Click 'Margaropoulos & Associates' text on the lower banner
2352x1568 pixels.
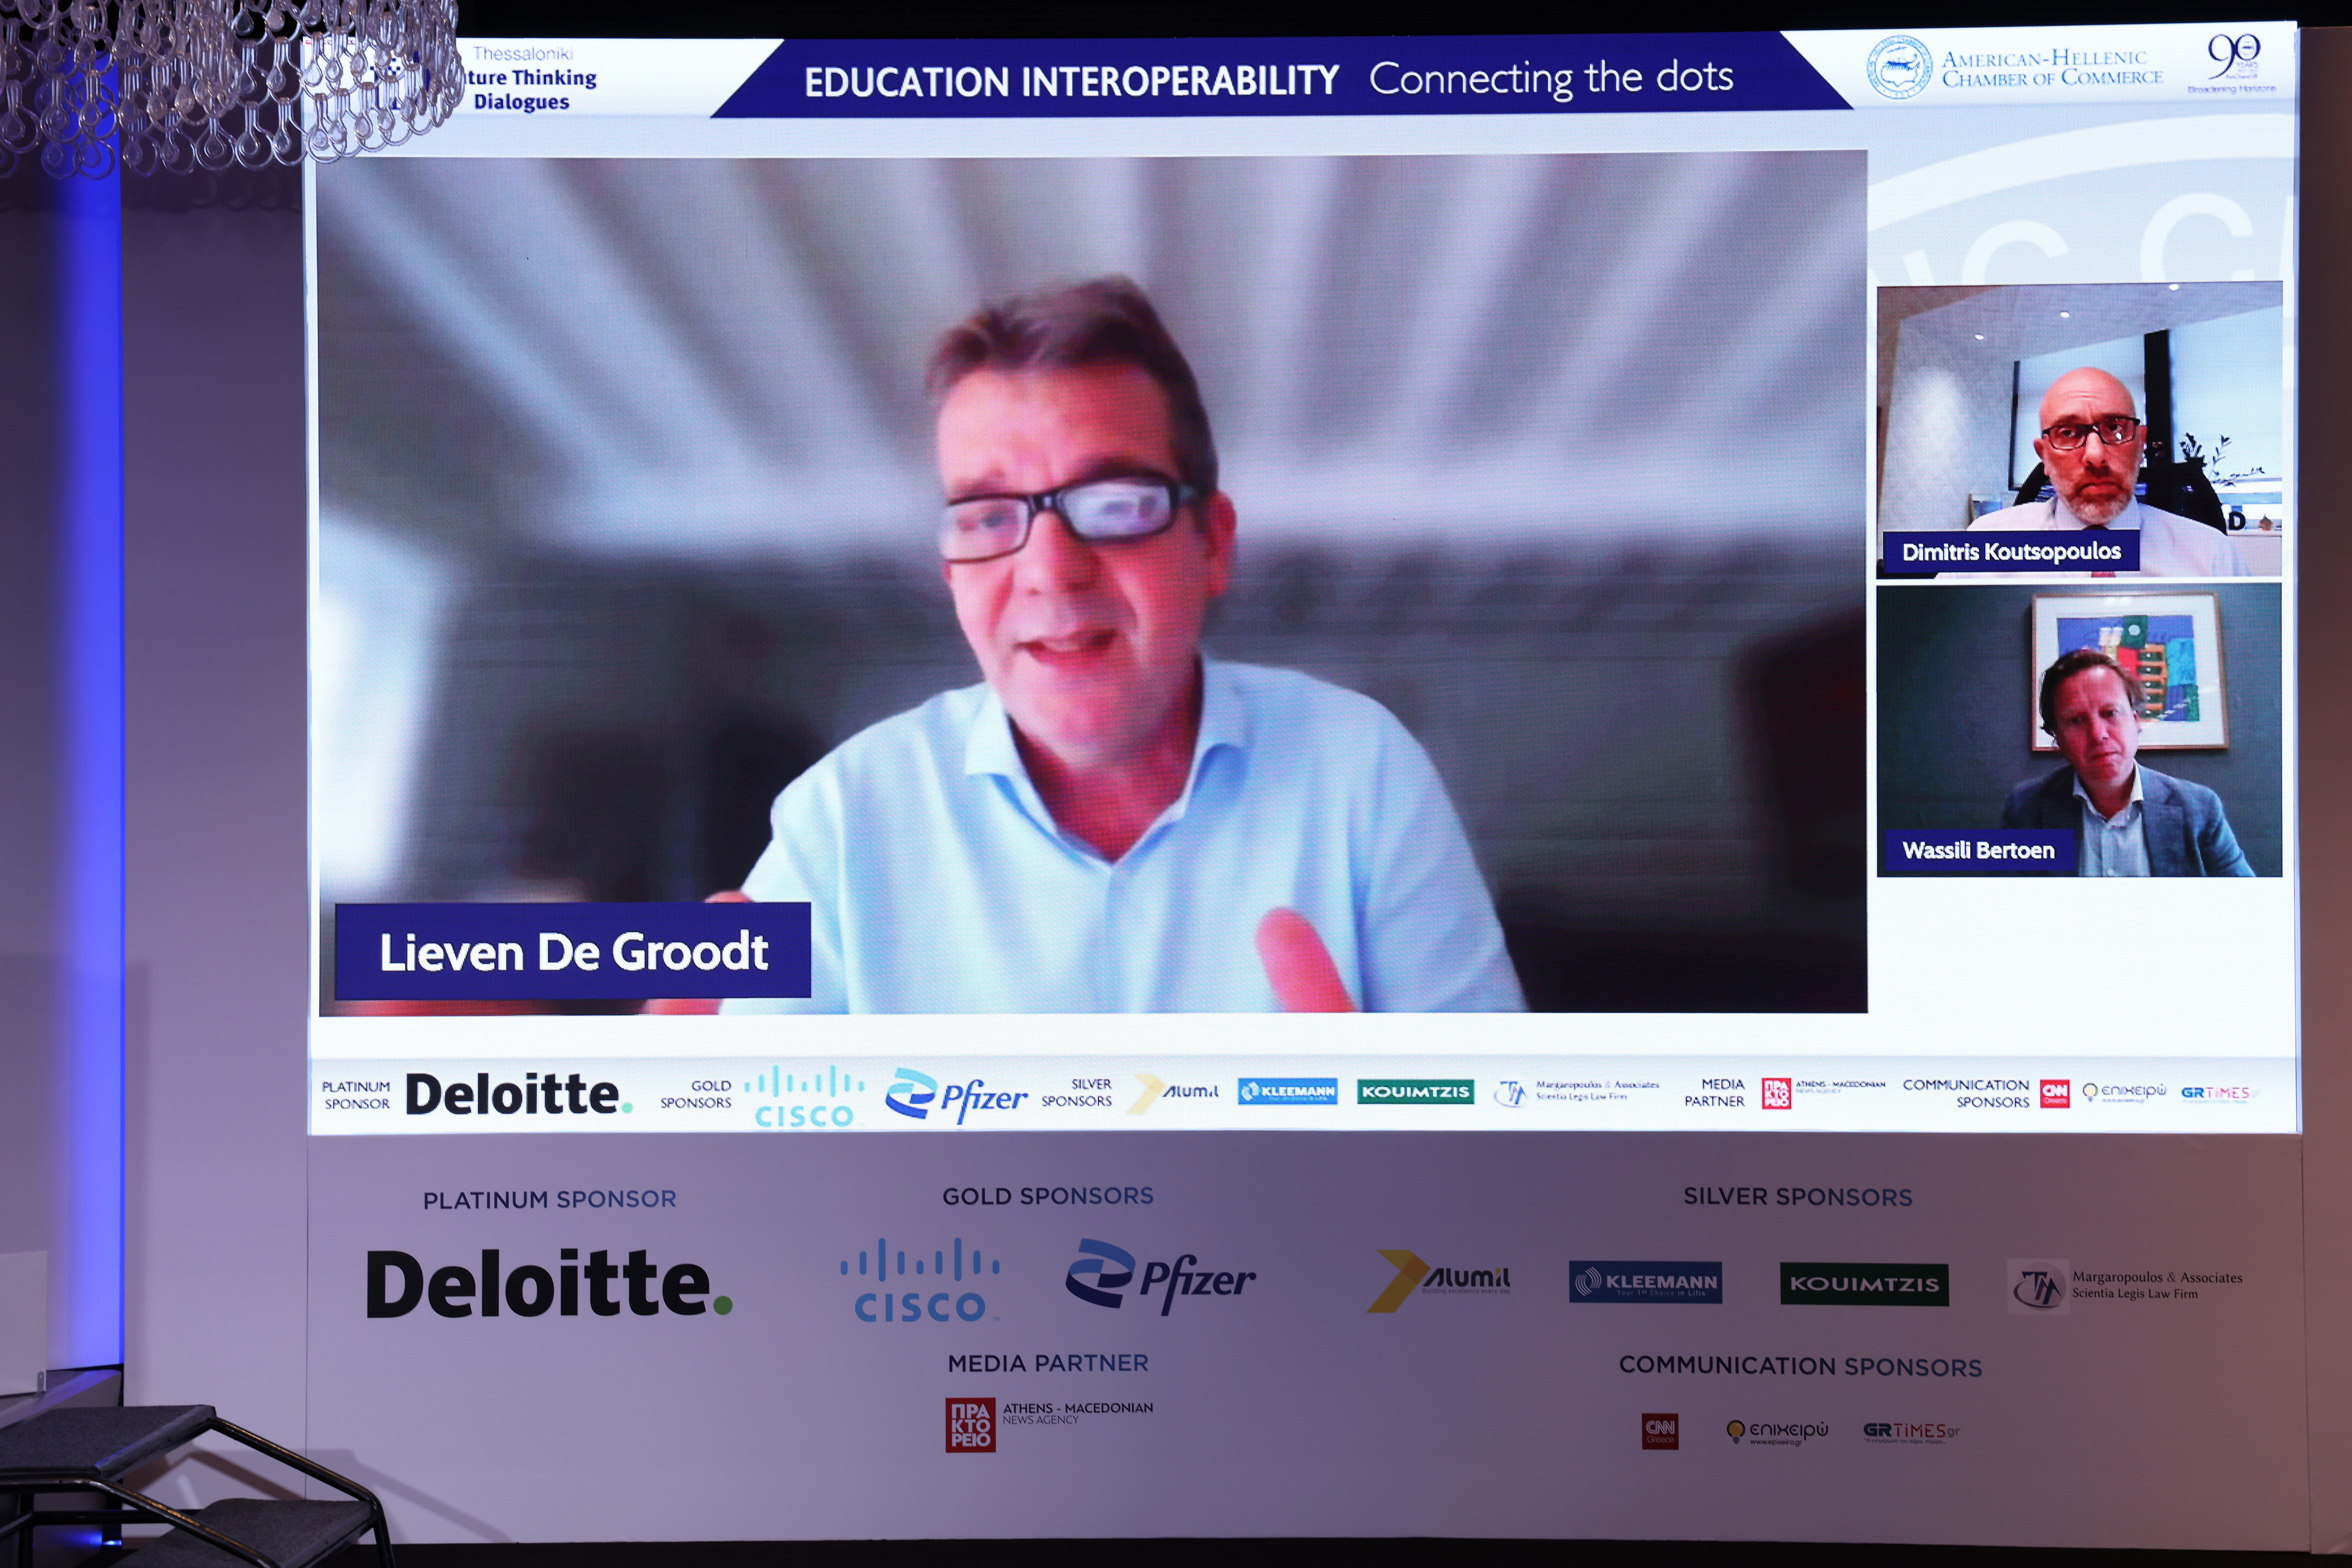pyautogui.click(x=2157, y=1277)
